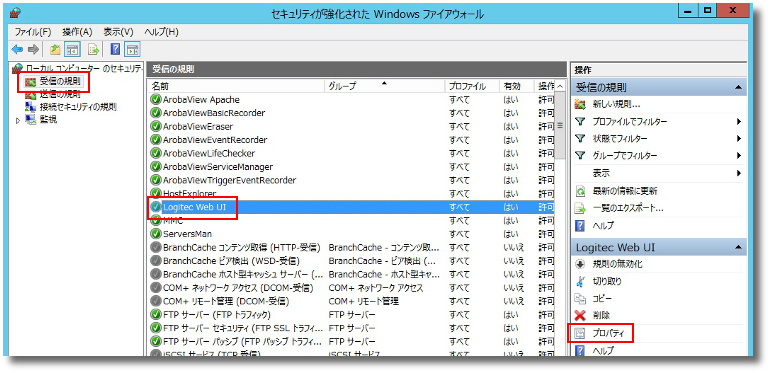Select the HostExplorer rule
The height and width of the screenshot is (373, 770).
[351, 193]
